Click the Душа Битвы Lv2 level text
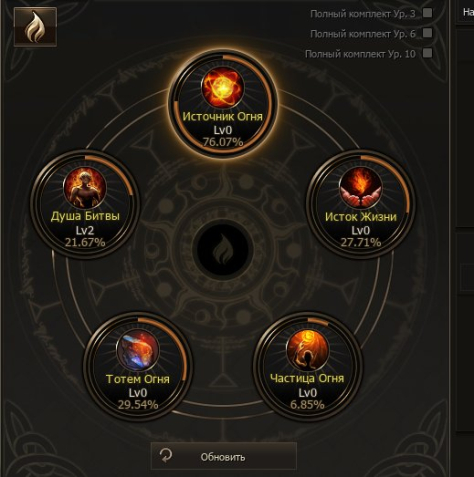The image size is (474, 477). pos(85,230)
